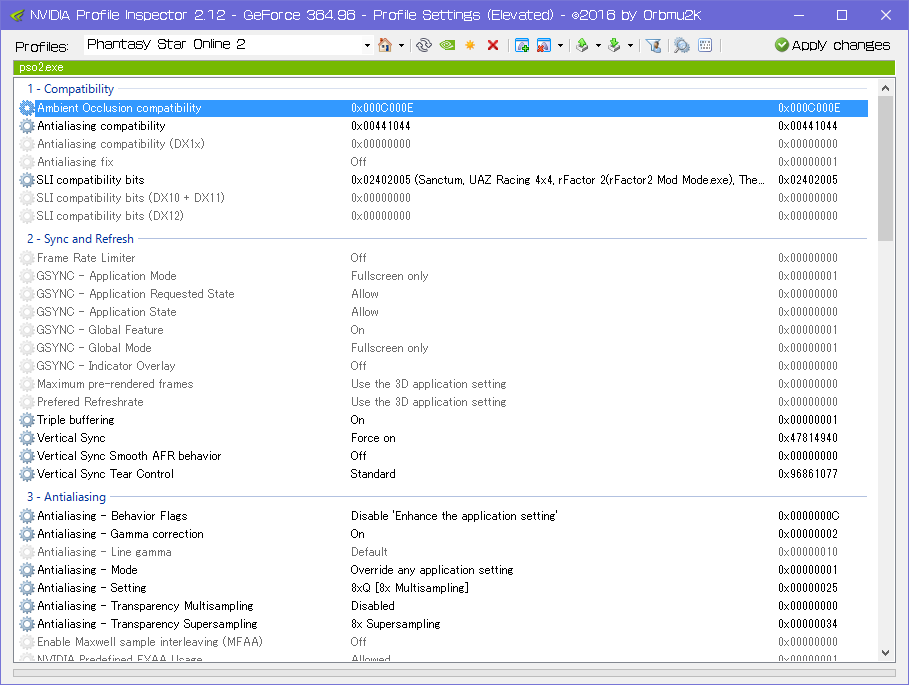Click the vertical scrollbar thumb
This screenshot has width=909, height=685.
pyautogui.click(x=885, y=168)
